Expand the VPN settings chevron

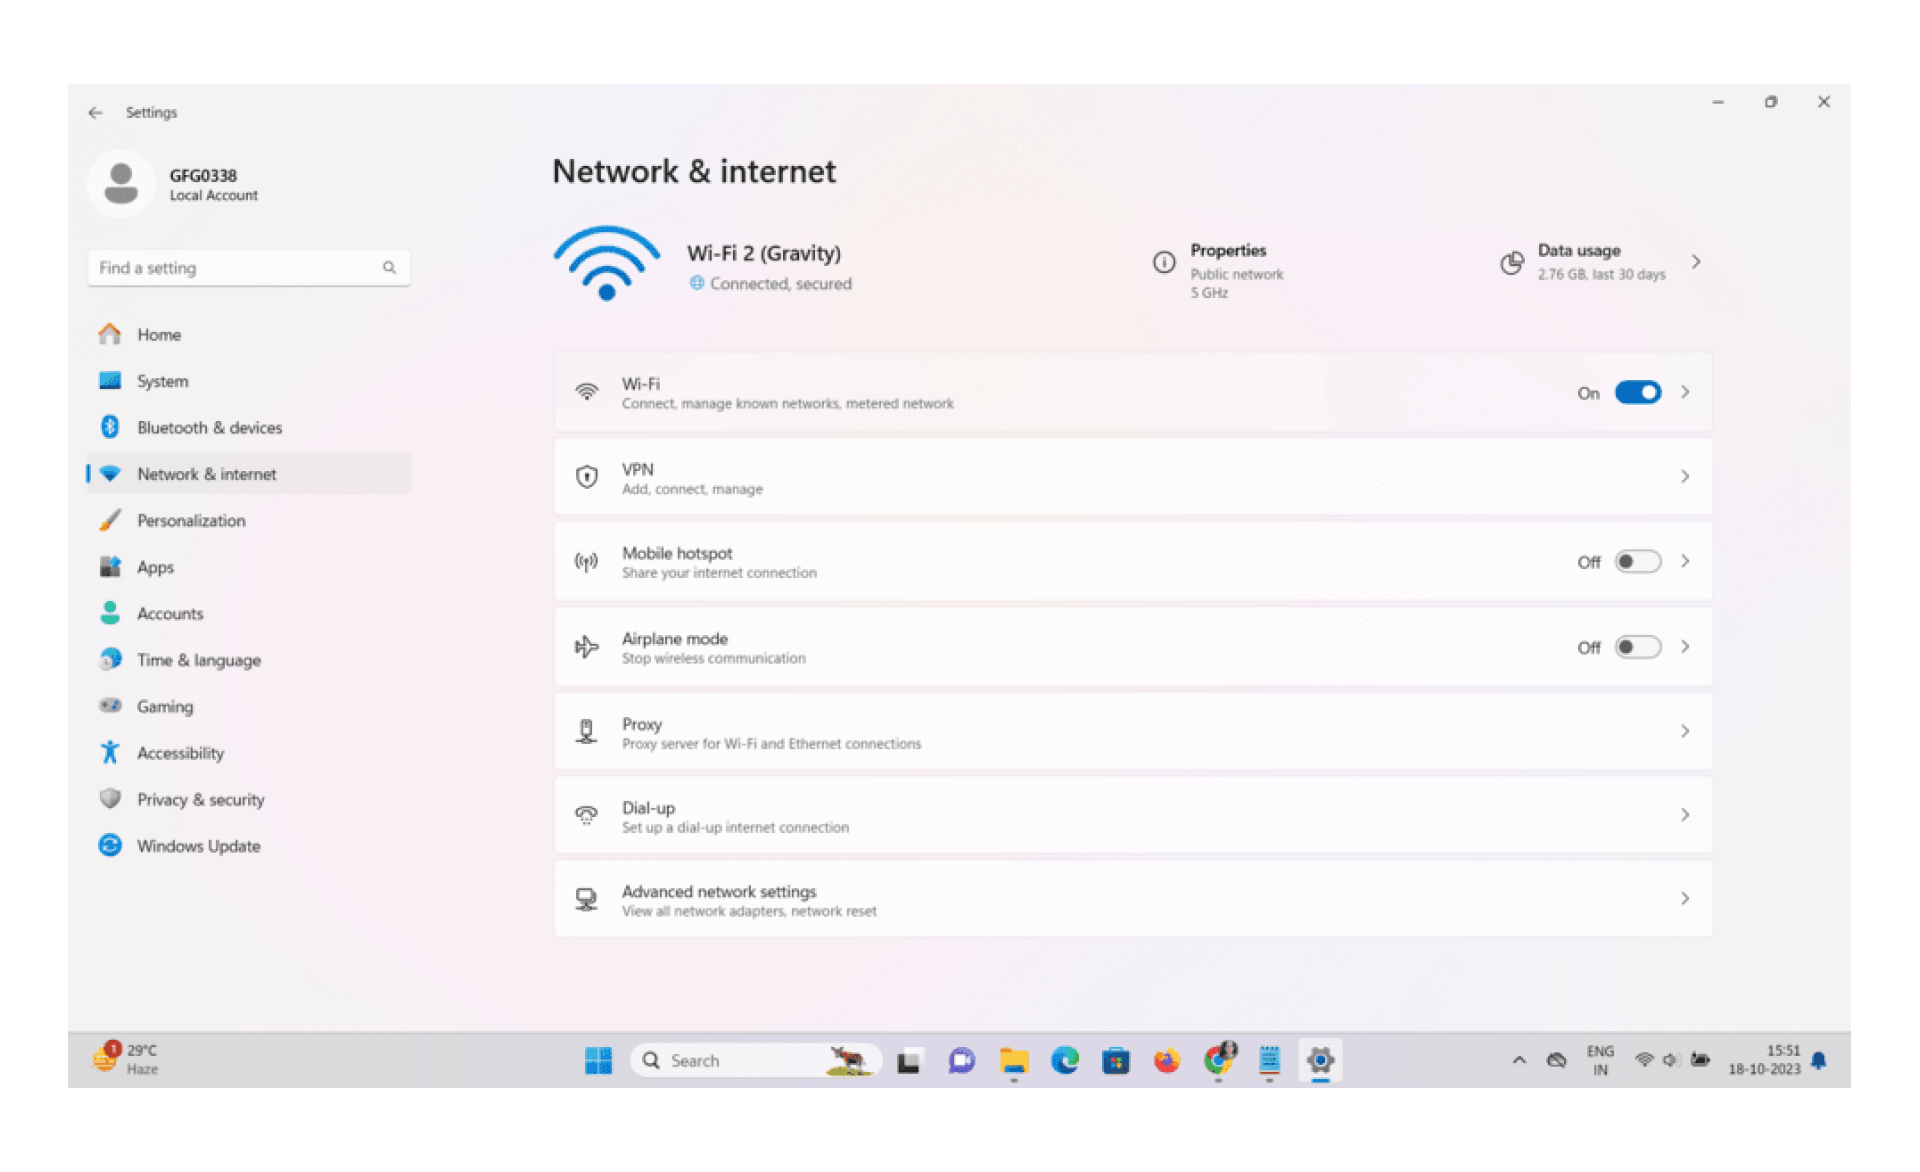click(1685, 477)
